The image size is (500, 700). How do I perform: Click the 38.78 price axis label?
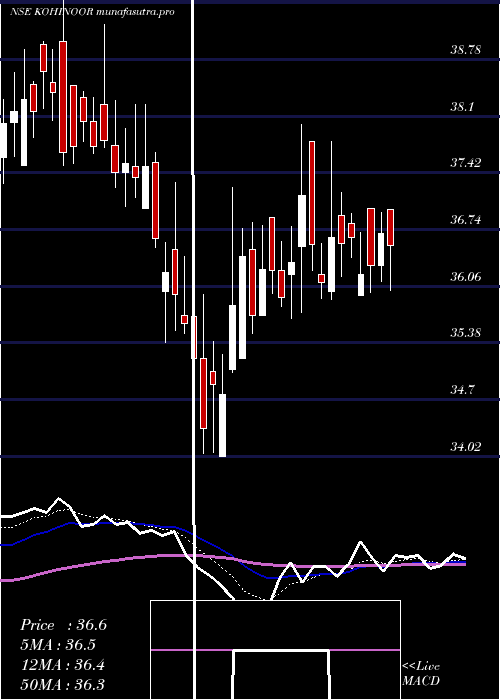[x=466, y=50]
